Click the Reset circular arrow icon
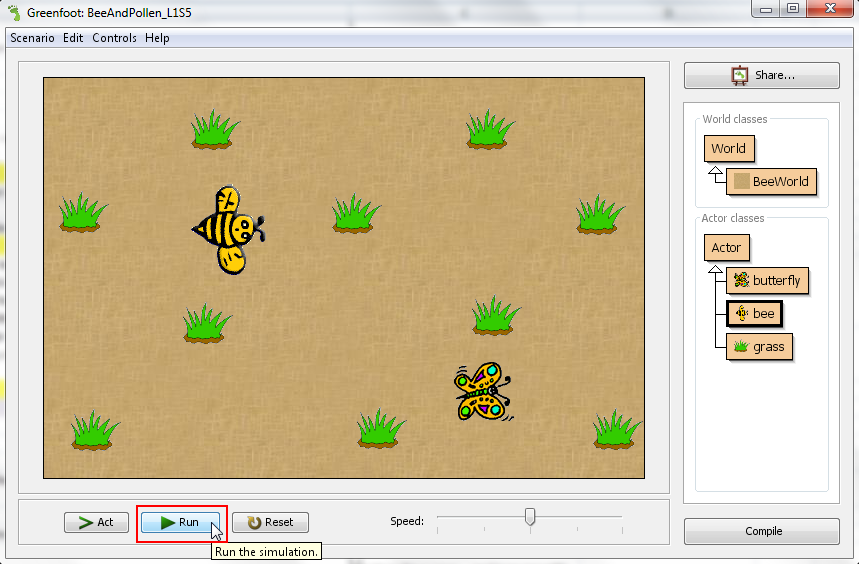The image size is (859, 564). [254, 522]
